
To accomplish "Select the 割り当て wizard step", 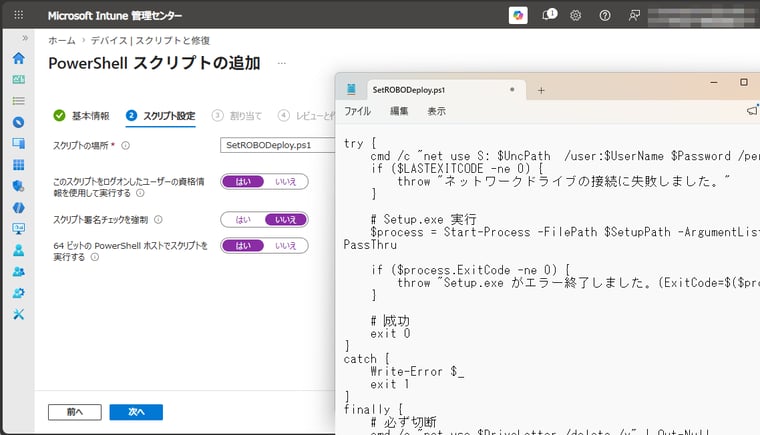I will pos(237,116).
